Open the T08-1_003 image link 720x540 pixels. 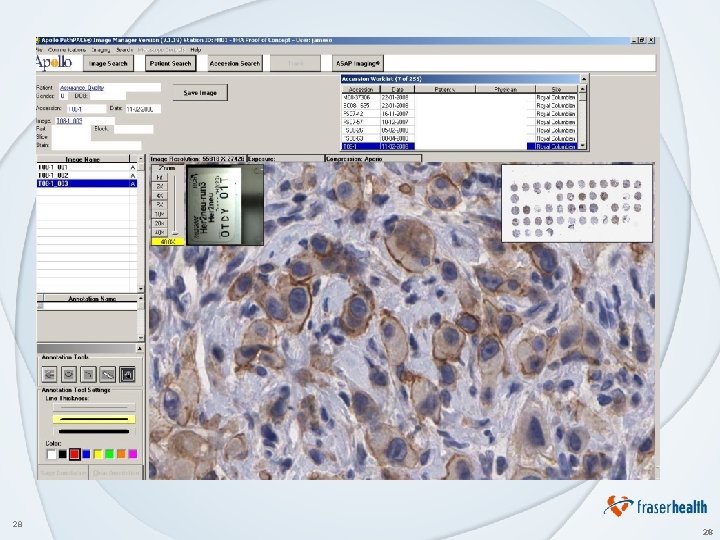[69, 121]
